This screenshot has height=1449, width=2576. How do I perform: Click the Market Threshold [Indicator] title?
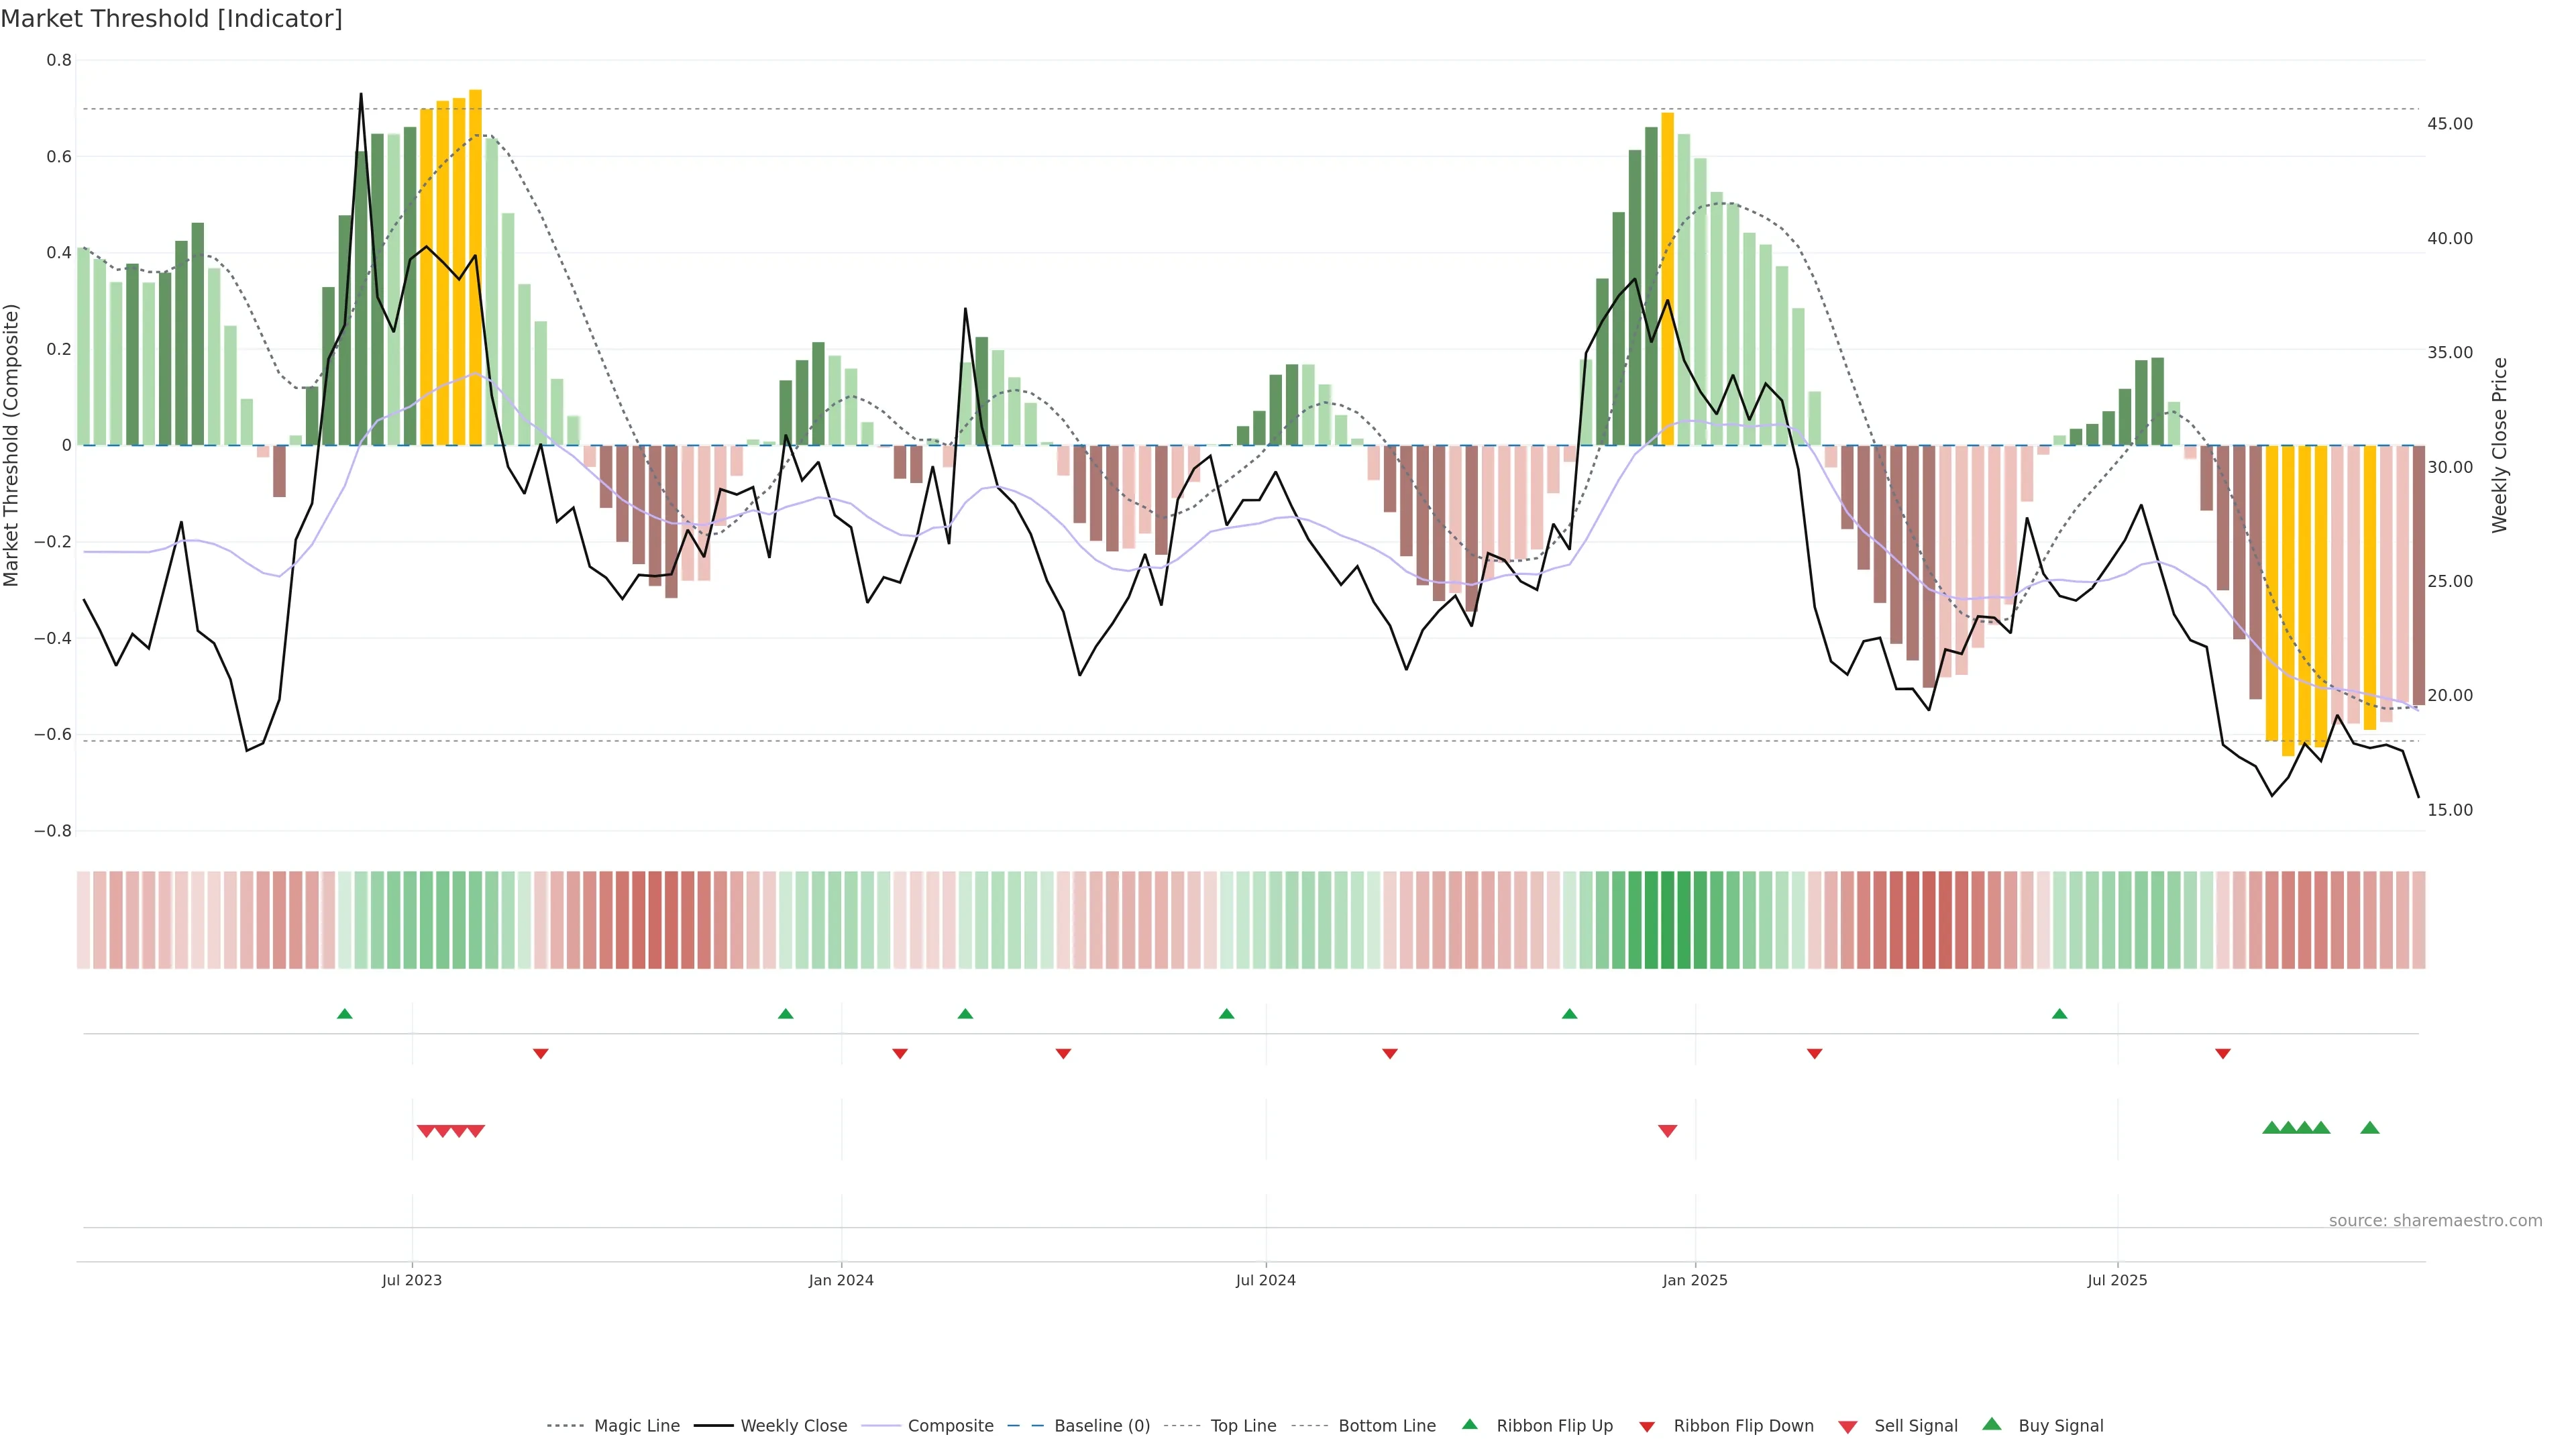(x=171, y=19)
